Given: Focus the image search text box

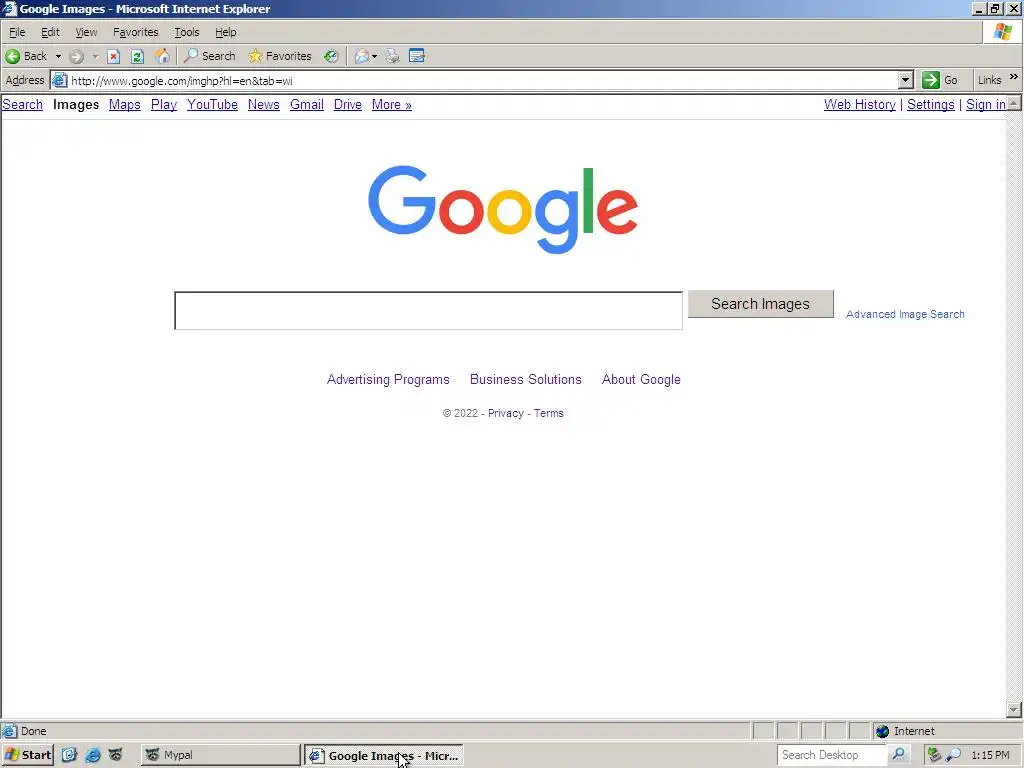Looking at the screenshot, I should pyautogui.click(x=428, y=311).
